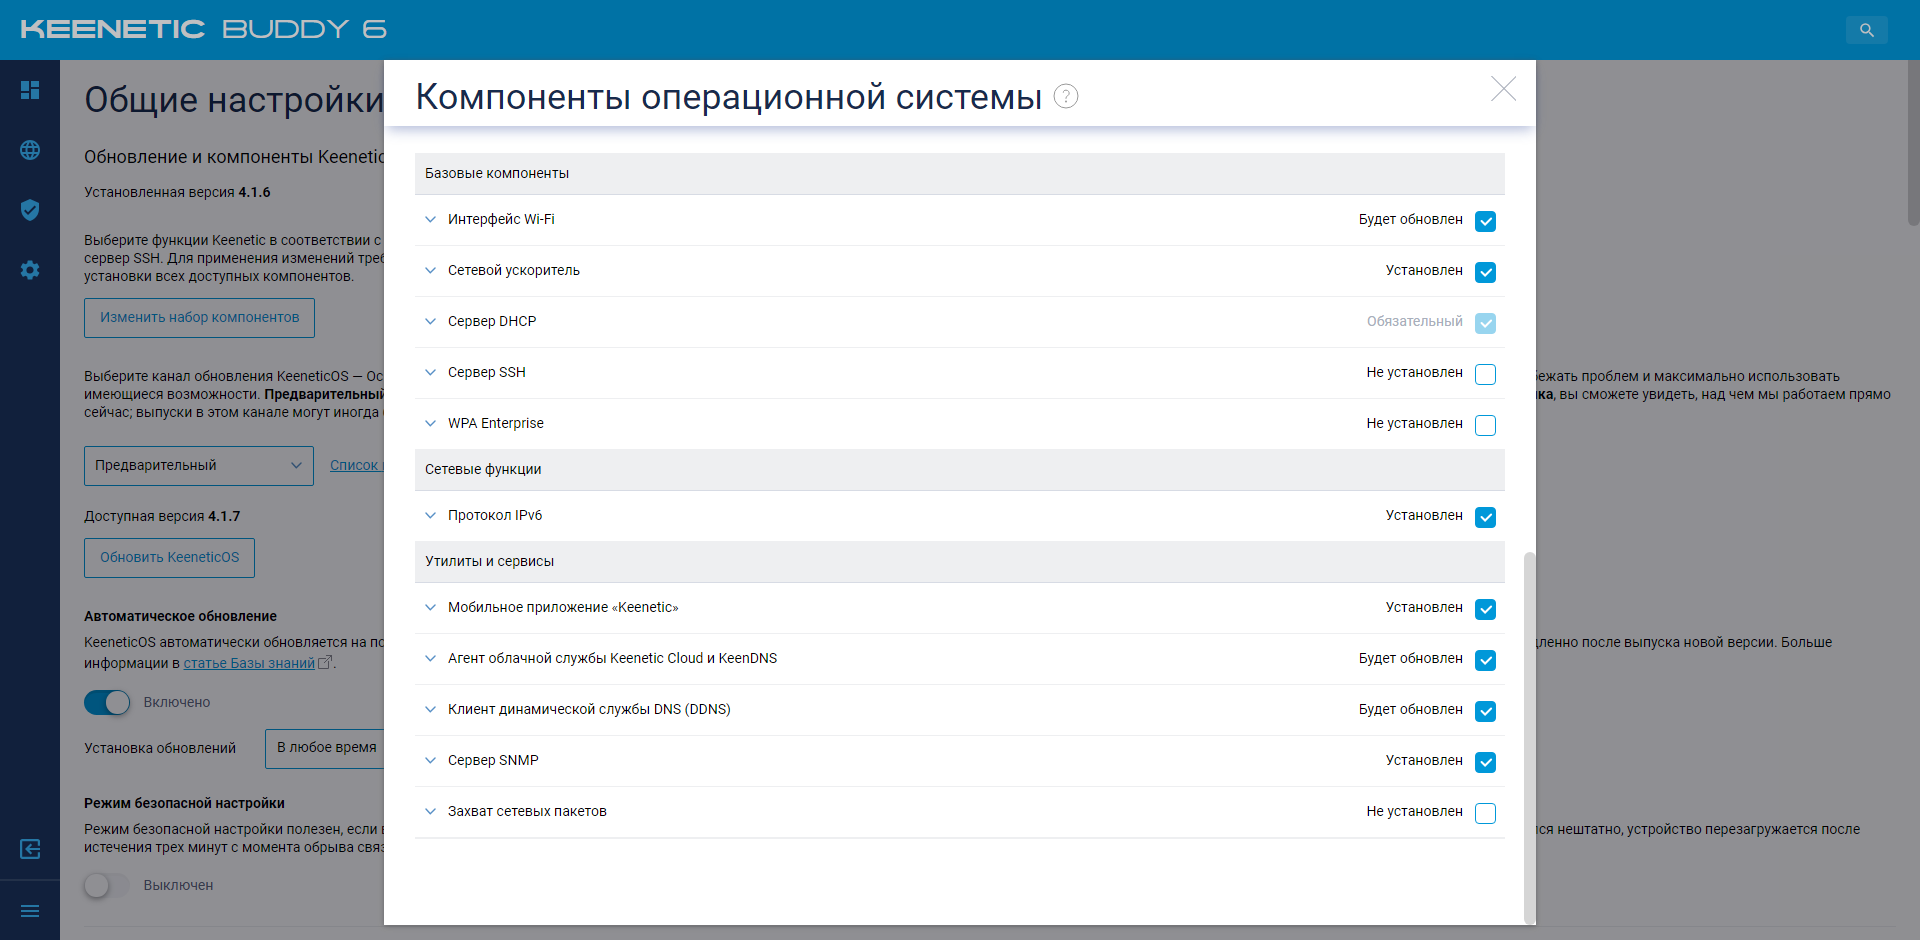This screenshot has width=1920, height=940.
Task: Expand the Сервер DHCP row chevron
Action: (430, 321)
